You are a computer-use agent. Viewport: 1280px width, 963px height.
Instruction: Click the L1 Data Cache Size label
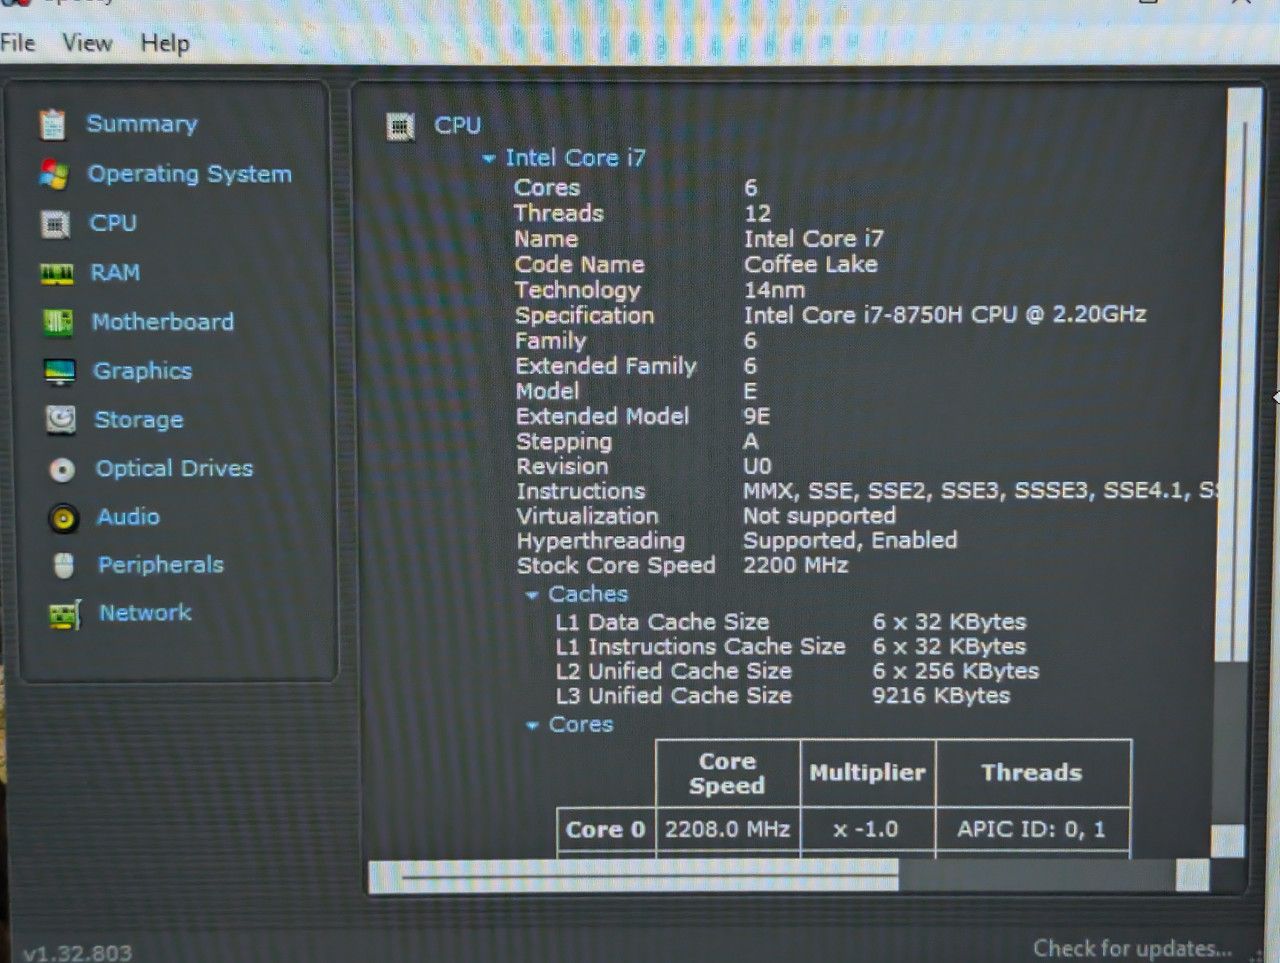(662, 622)
